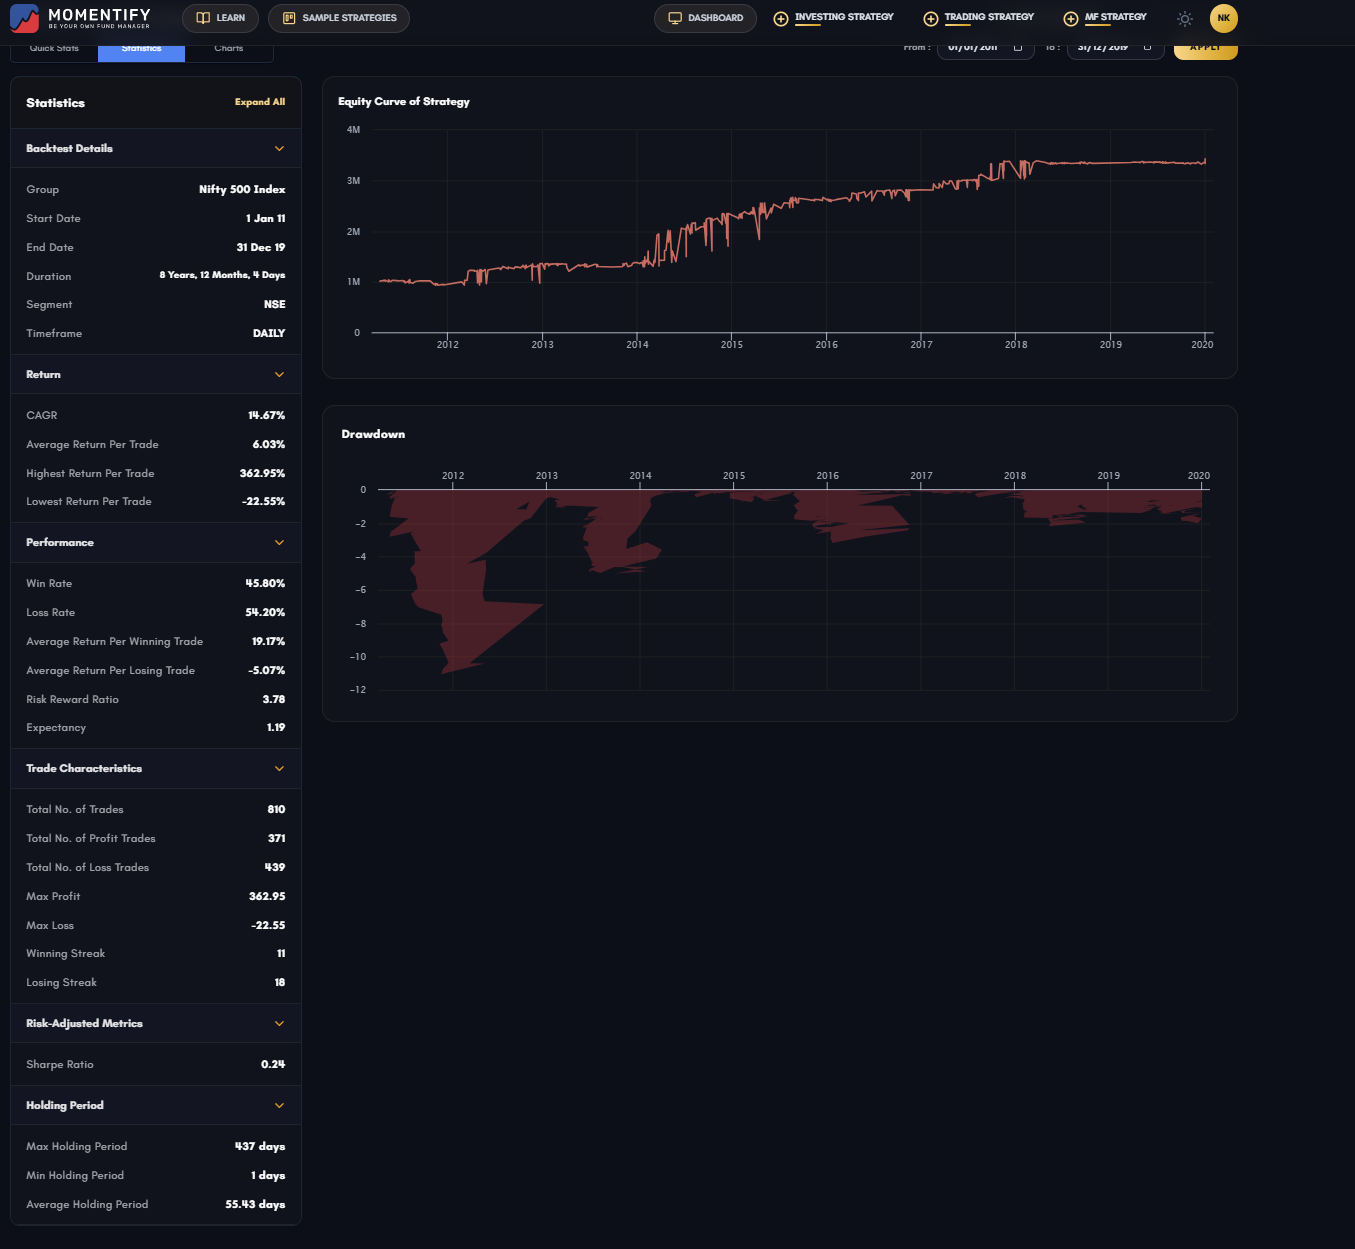Open Sample Strategies
This screenshot has height=1249, width=1355.
pos(339,18)
